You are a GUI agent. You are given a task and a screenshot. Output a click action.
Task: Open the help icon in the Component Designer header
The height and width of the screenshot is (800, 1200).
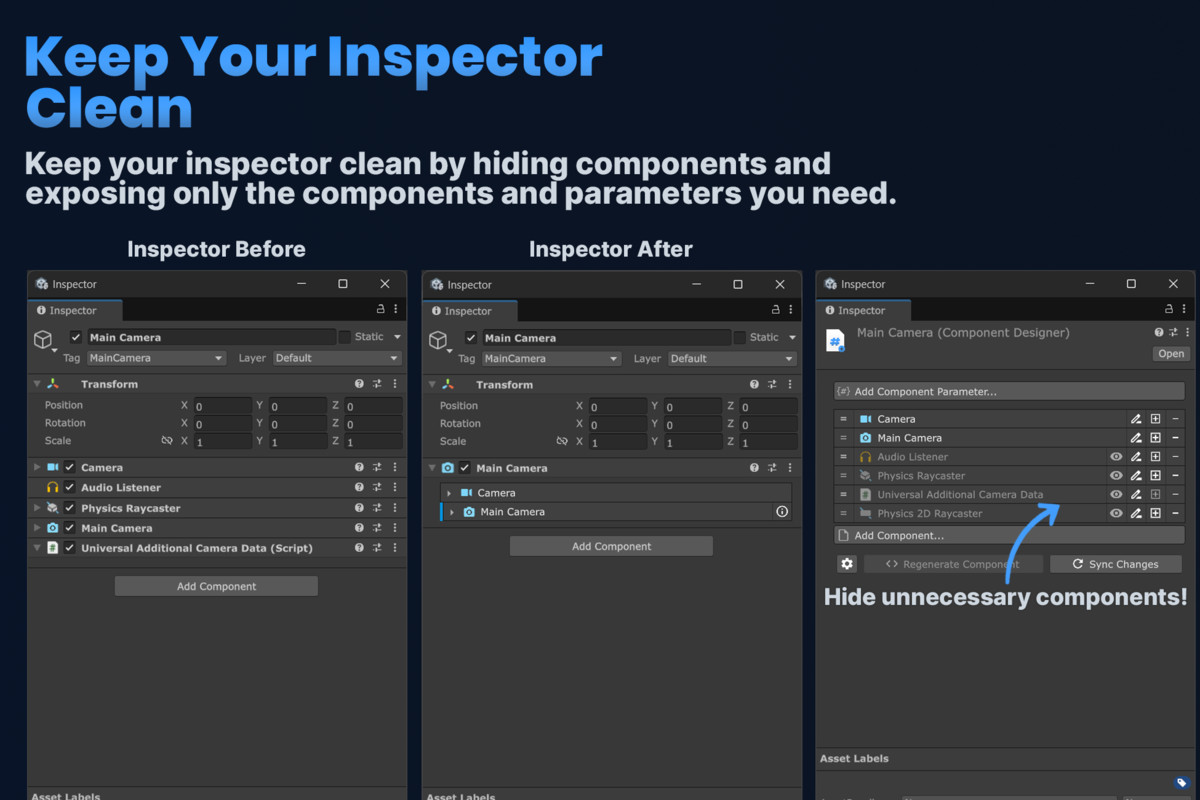point(1159,333)
